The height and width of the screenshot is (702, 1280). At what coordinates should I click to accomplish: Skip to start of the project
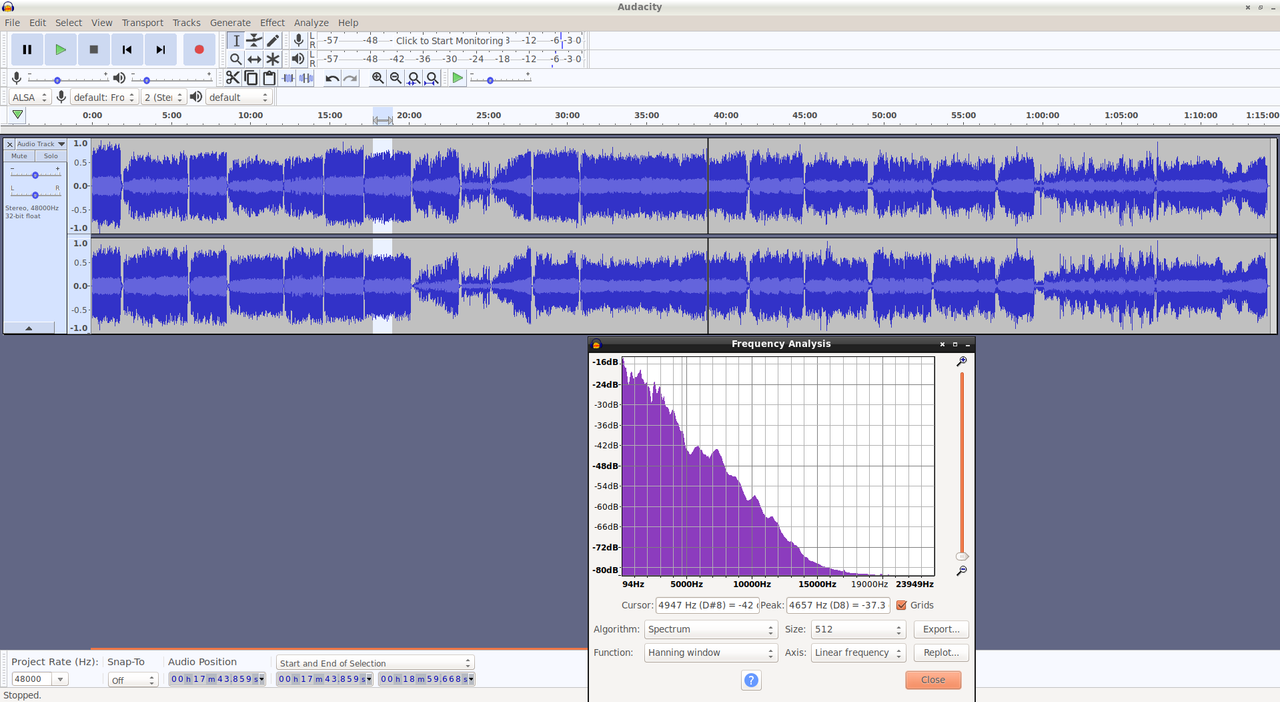(x=127, y=49)
